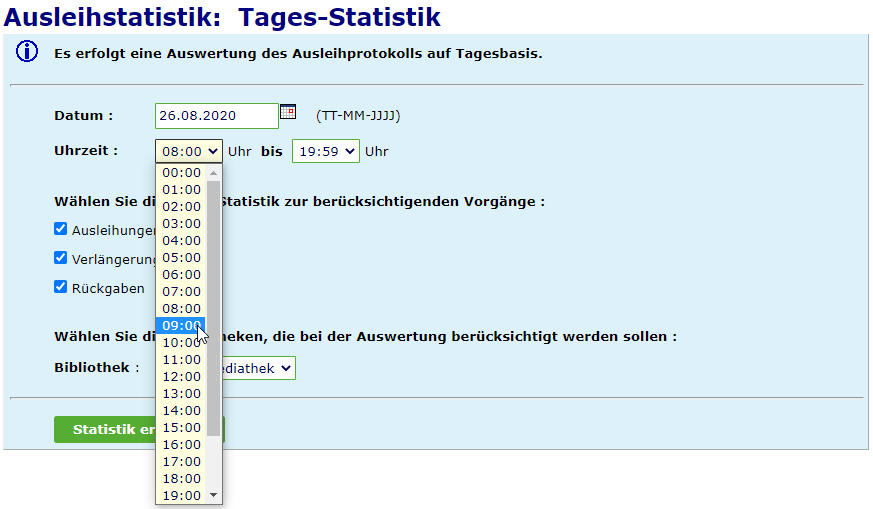Pick 11:00 from the time list
The image size is (873, 509).
181,359
